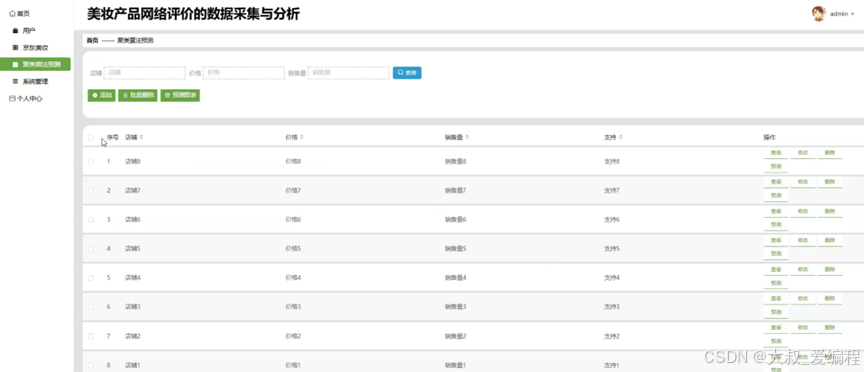Focus the 店铺 search input field
Screen dimensions: 864x372
point(144,73)
